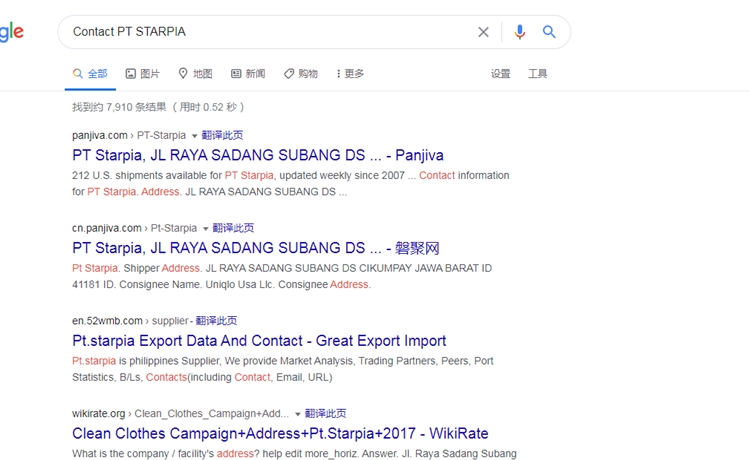
Task: Open 工具 (Tools) options
Action: [538, 74]
